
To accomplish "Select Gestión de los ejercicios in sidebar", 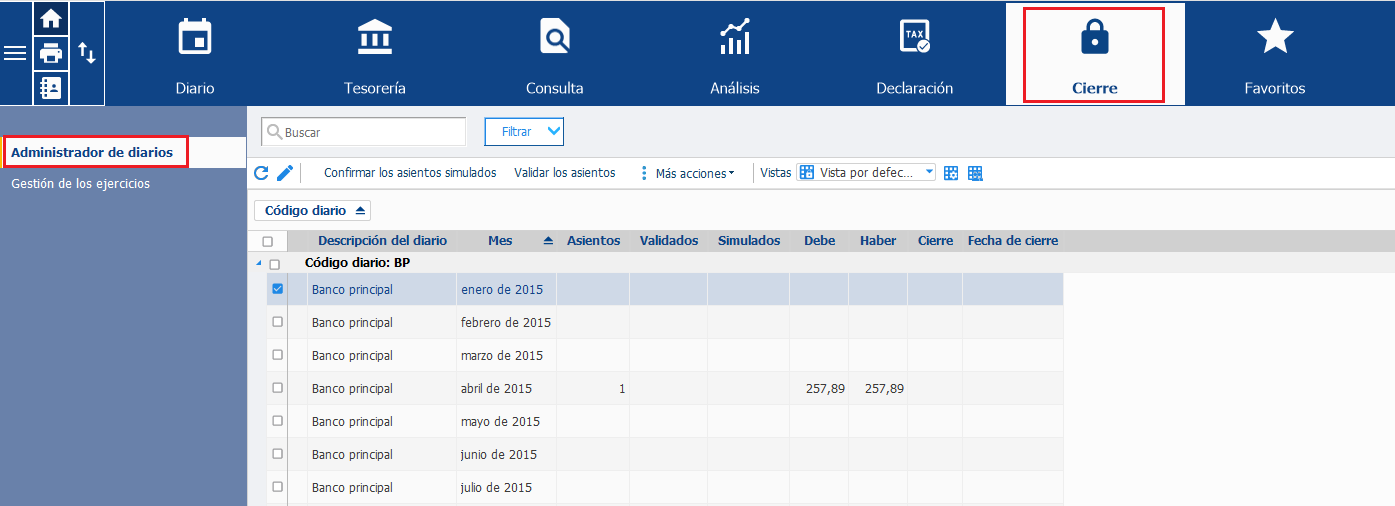I will click(x=81, y=184).
